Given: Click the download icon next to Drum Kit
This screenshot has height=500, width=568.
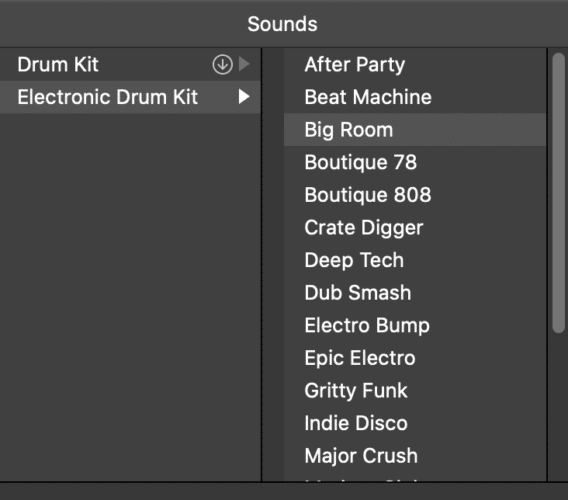Looking at the screenshot, I should pos(222,64).
